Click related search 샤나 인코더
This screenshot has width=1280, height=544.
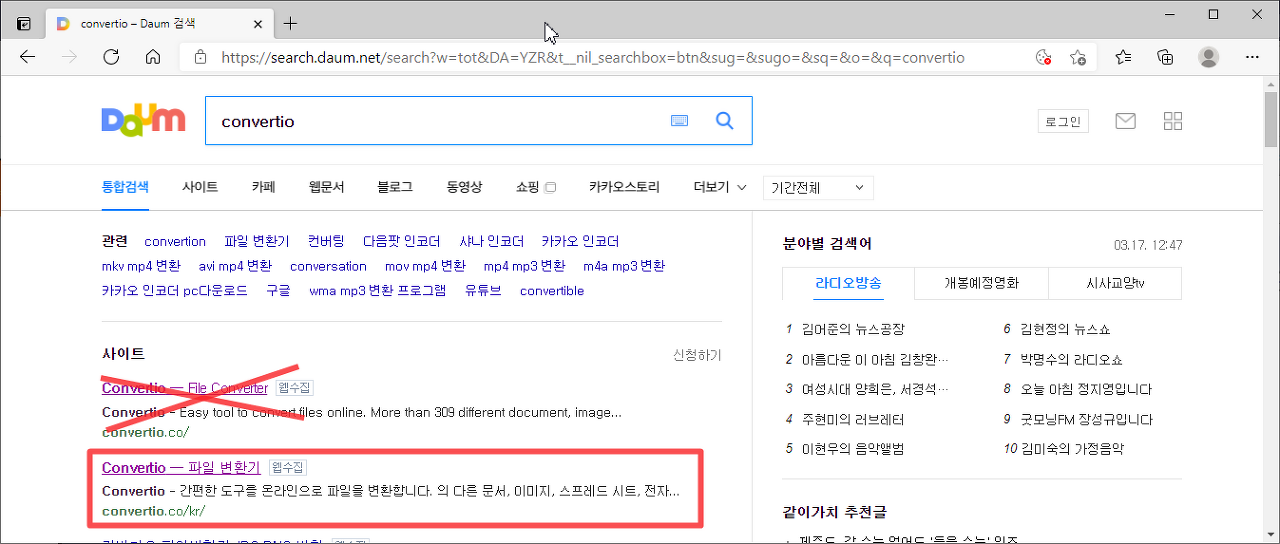(492, 241)
